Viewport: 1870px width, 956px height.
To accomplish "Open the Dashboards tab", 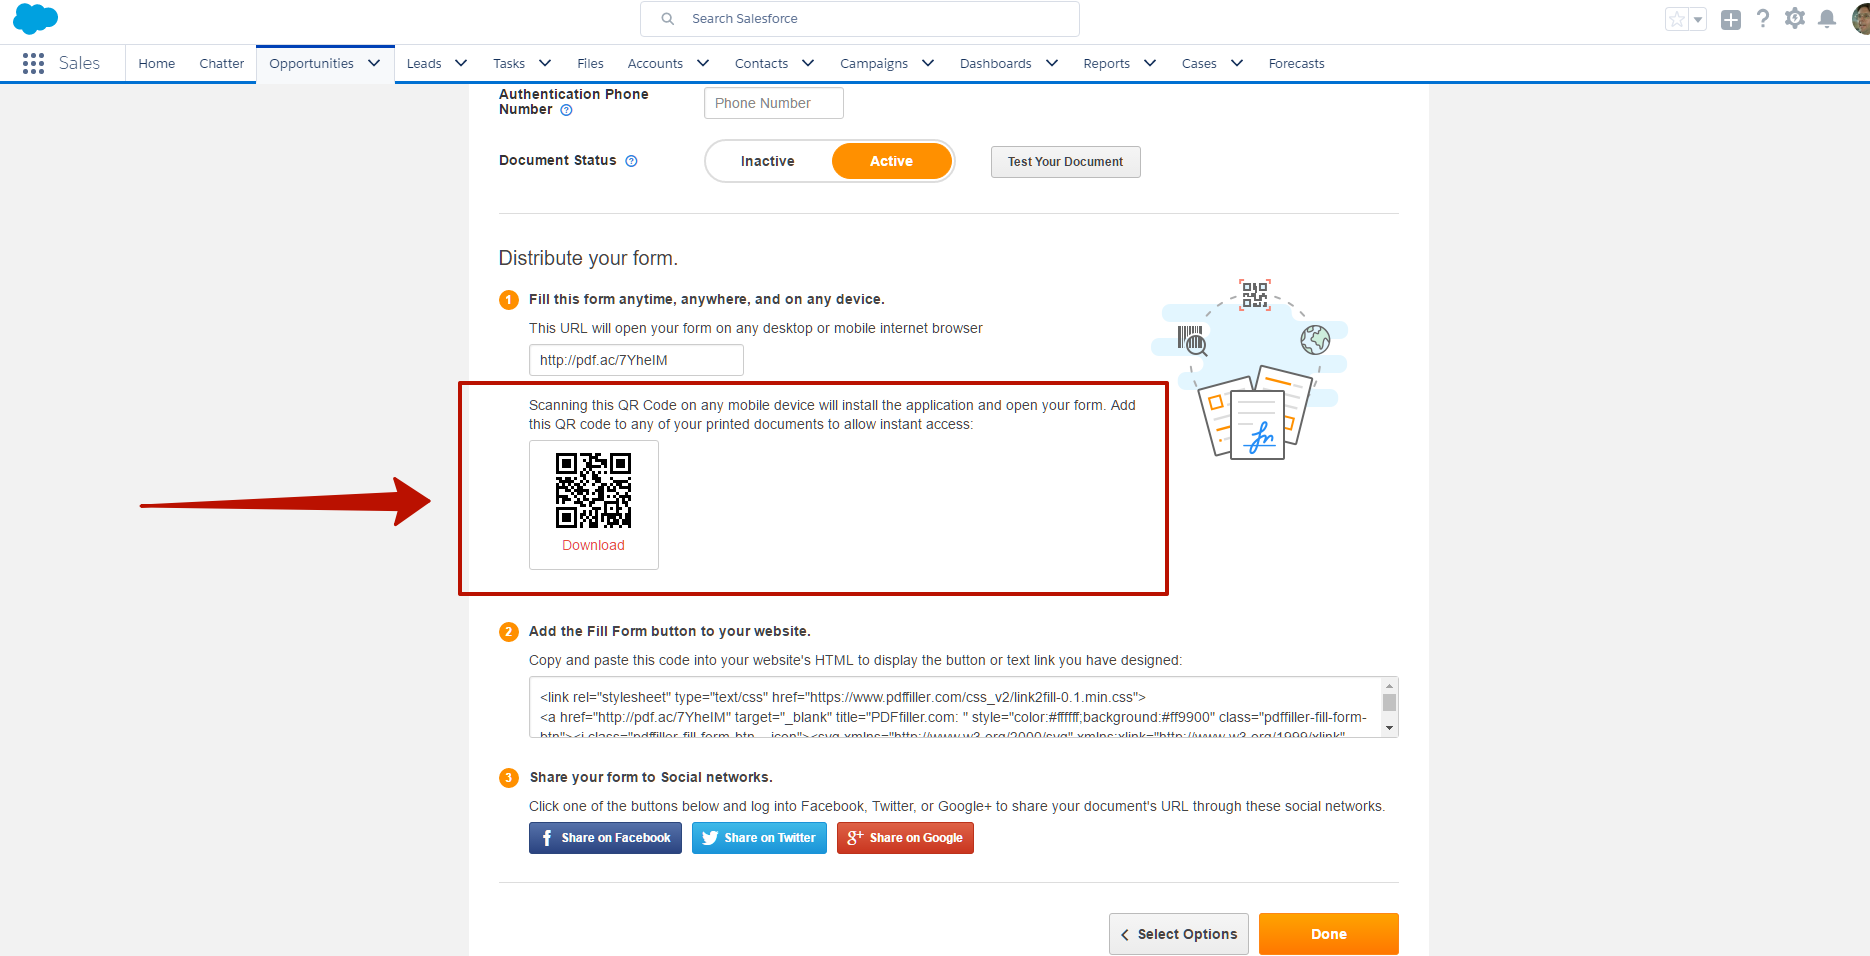I will (995, 63).
